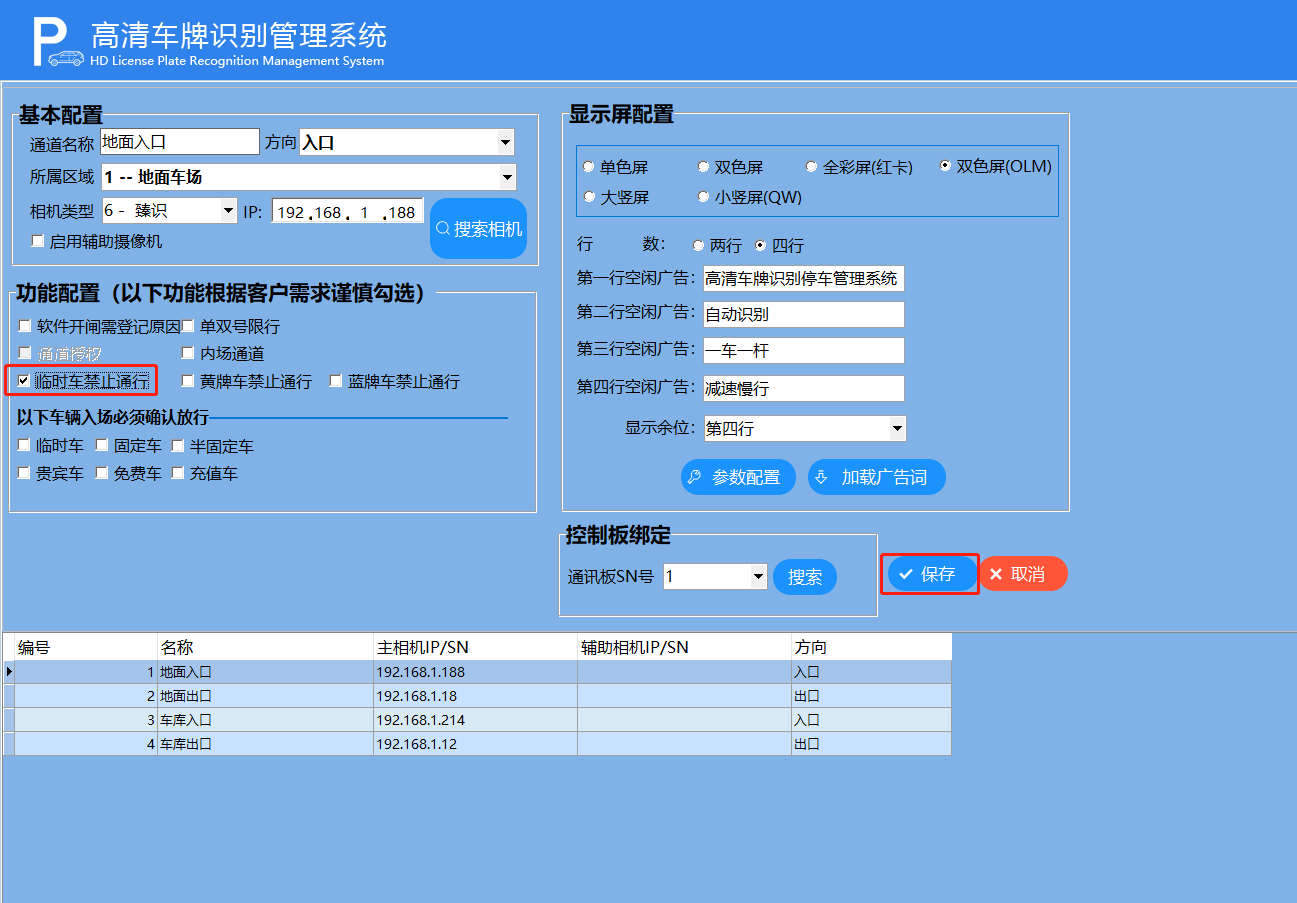Save the configuration with 保存

click(x=932, y=574)
